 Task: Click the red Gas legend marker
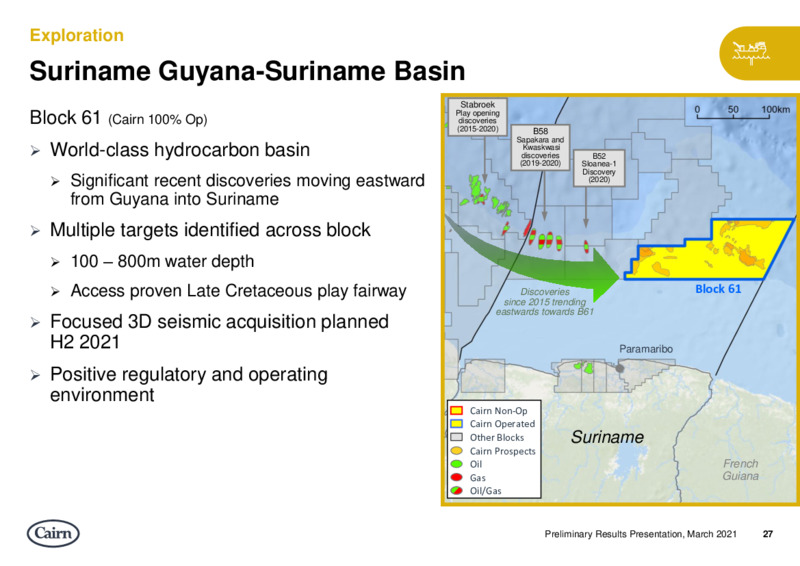457,477
